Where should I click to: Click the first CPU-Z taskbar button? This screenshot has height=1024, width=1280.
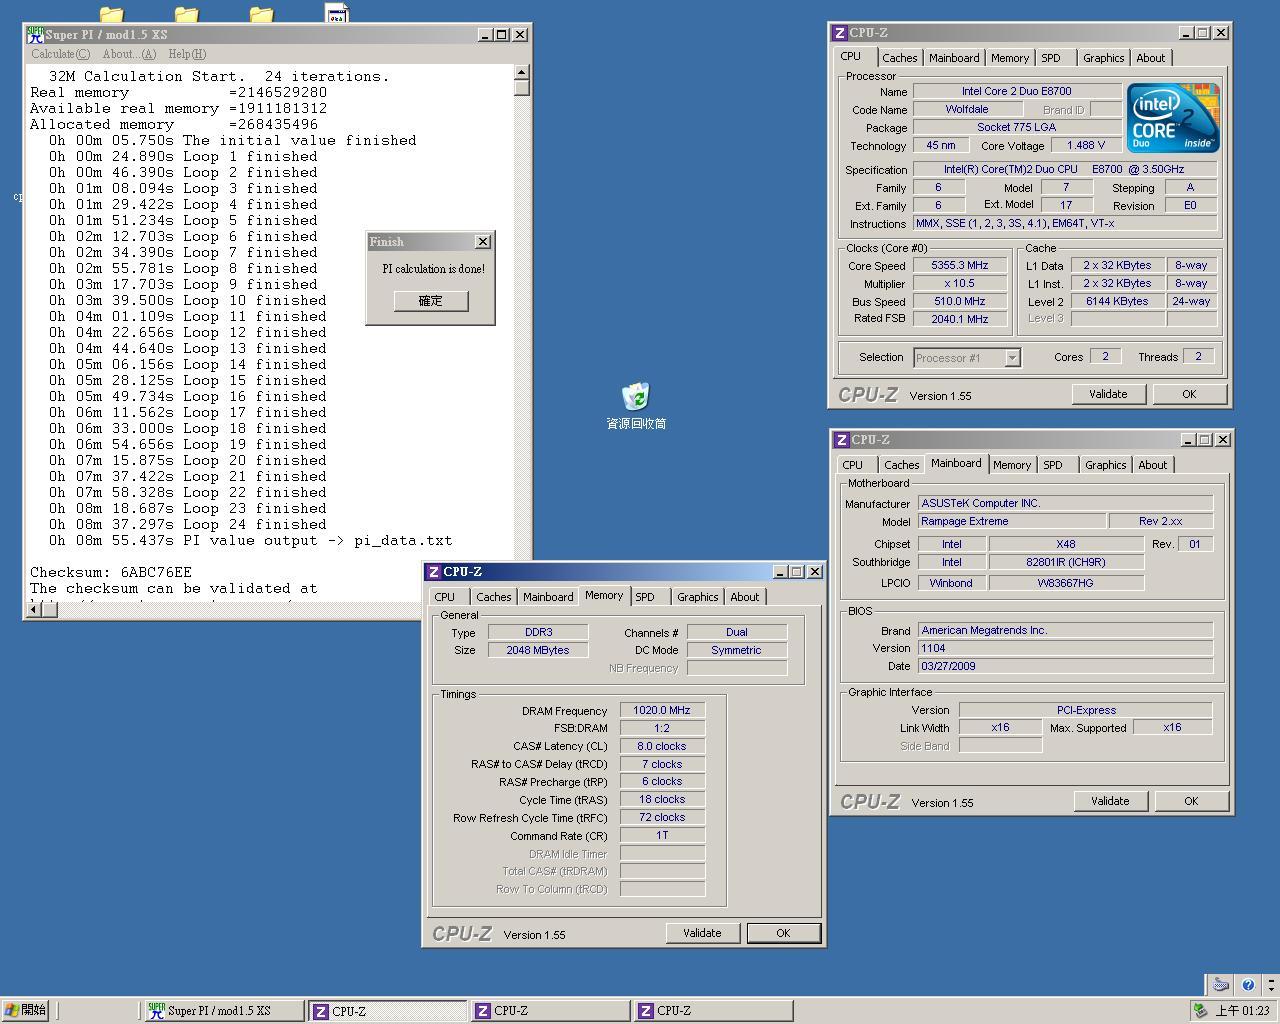coord(388,1011)
